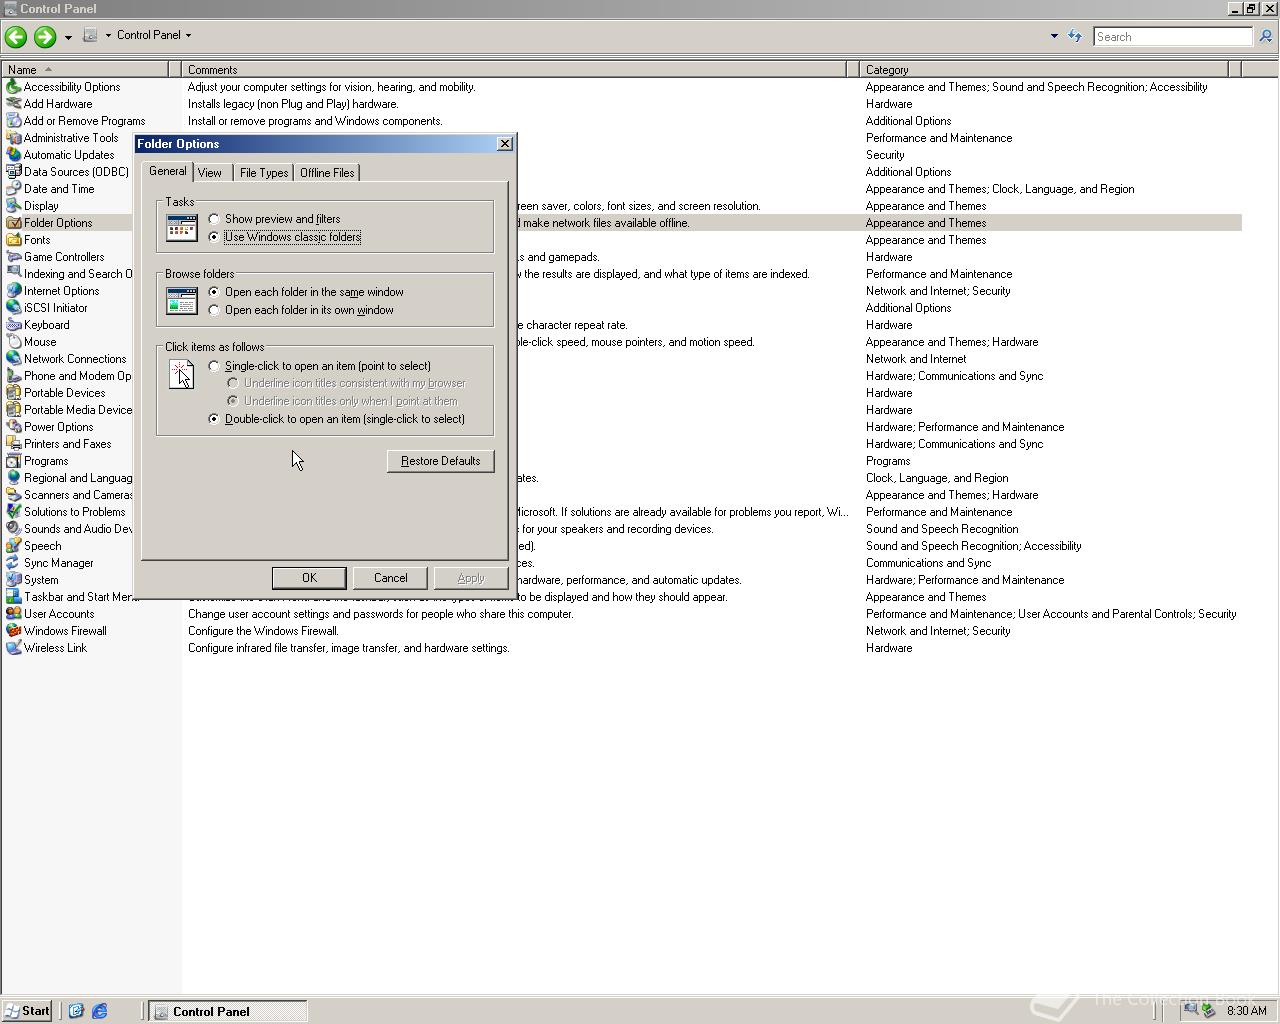Click the Windows Firewall icon
The image size is (1280, 1024).
(13, 631)
